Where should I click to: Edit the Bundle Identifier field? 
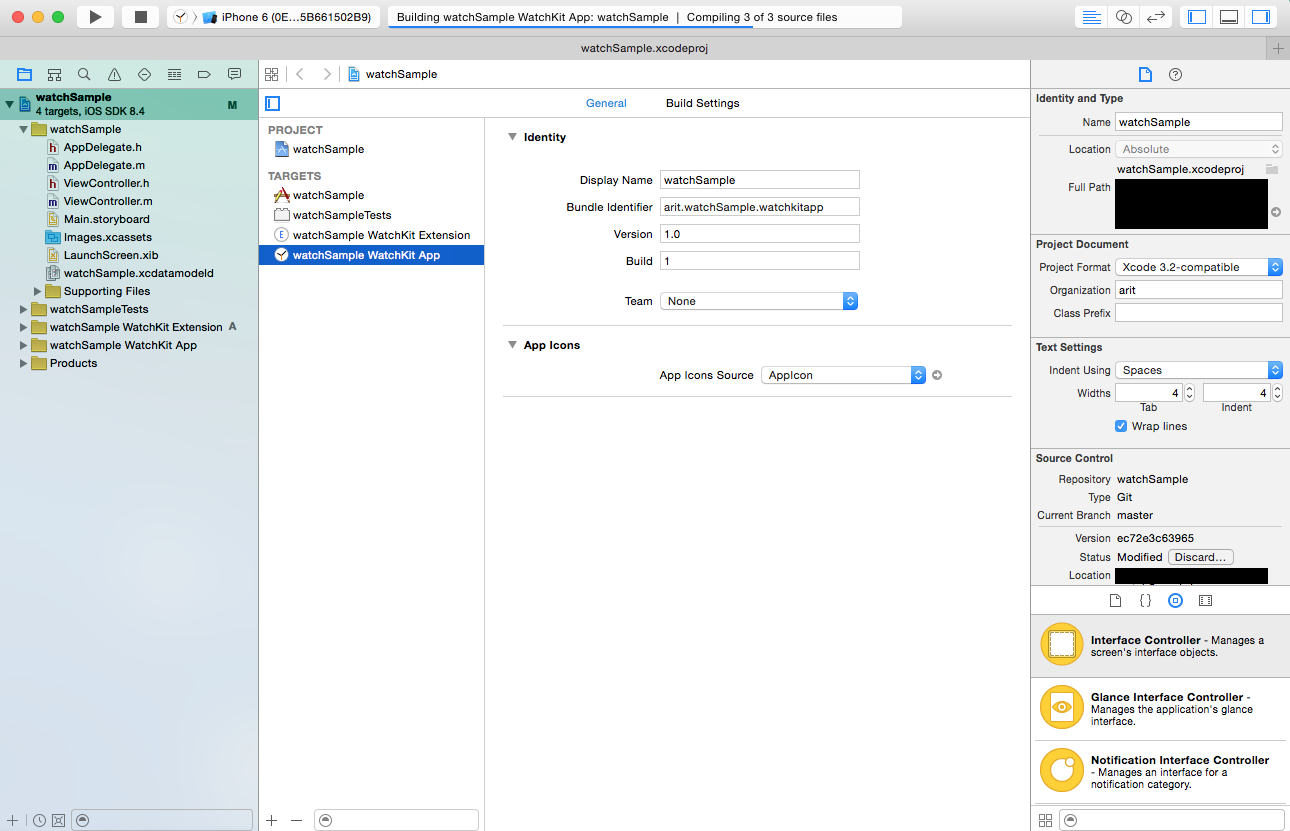759,206
